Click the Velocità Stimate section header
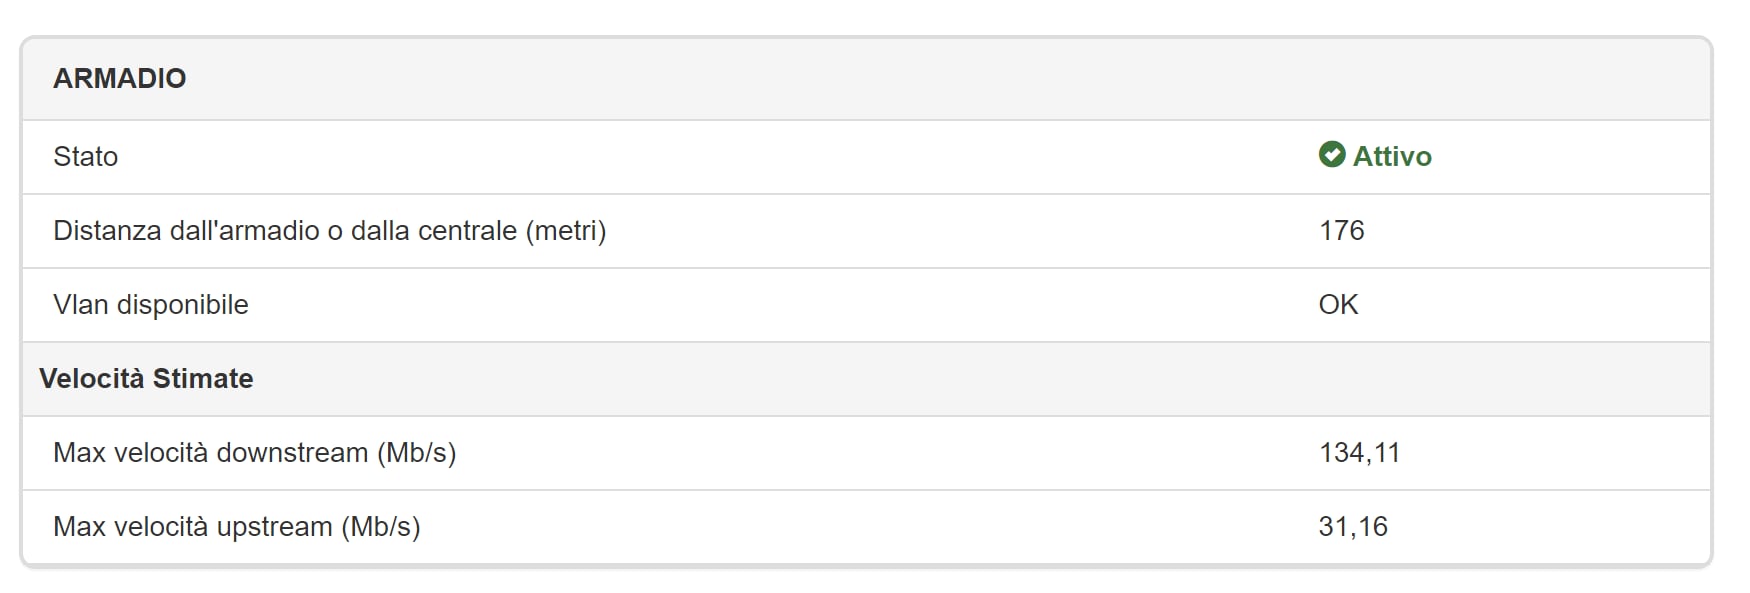 (146, 378)
